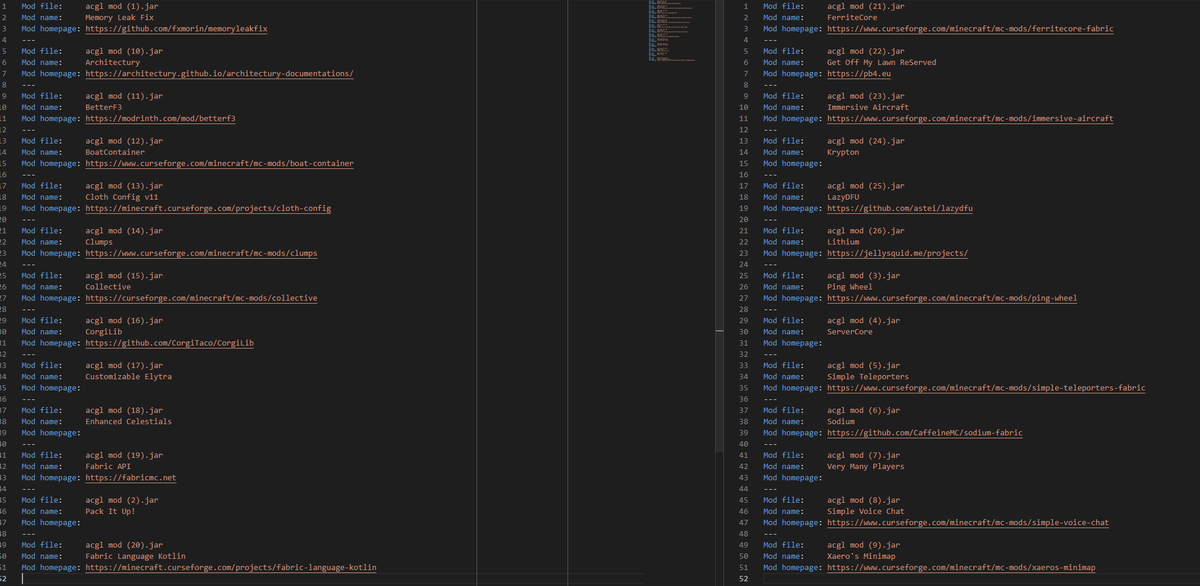This screenshot has height=586, width=1200.
Task: Open the cloth-config projects link
Action: [208, 209]
